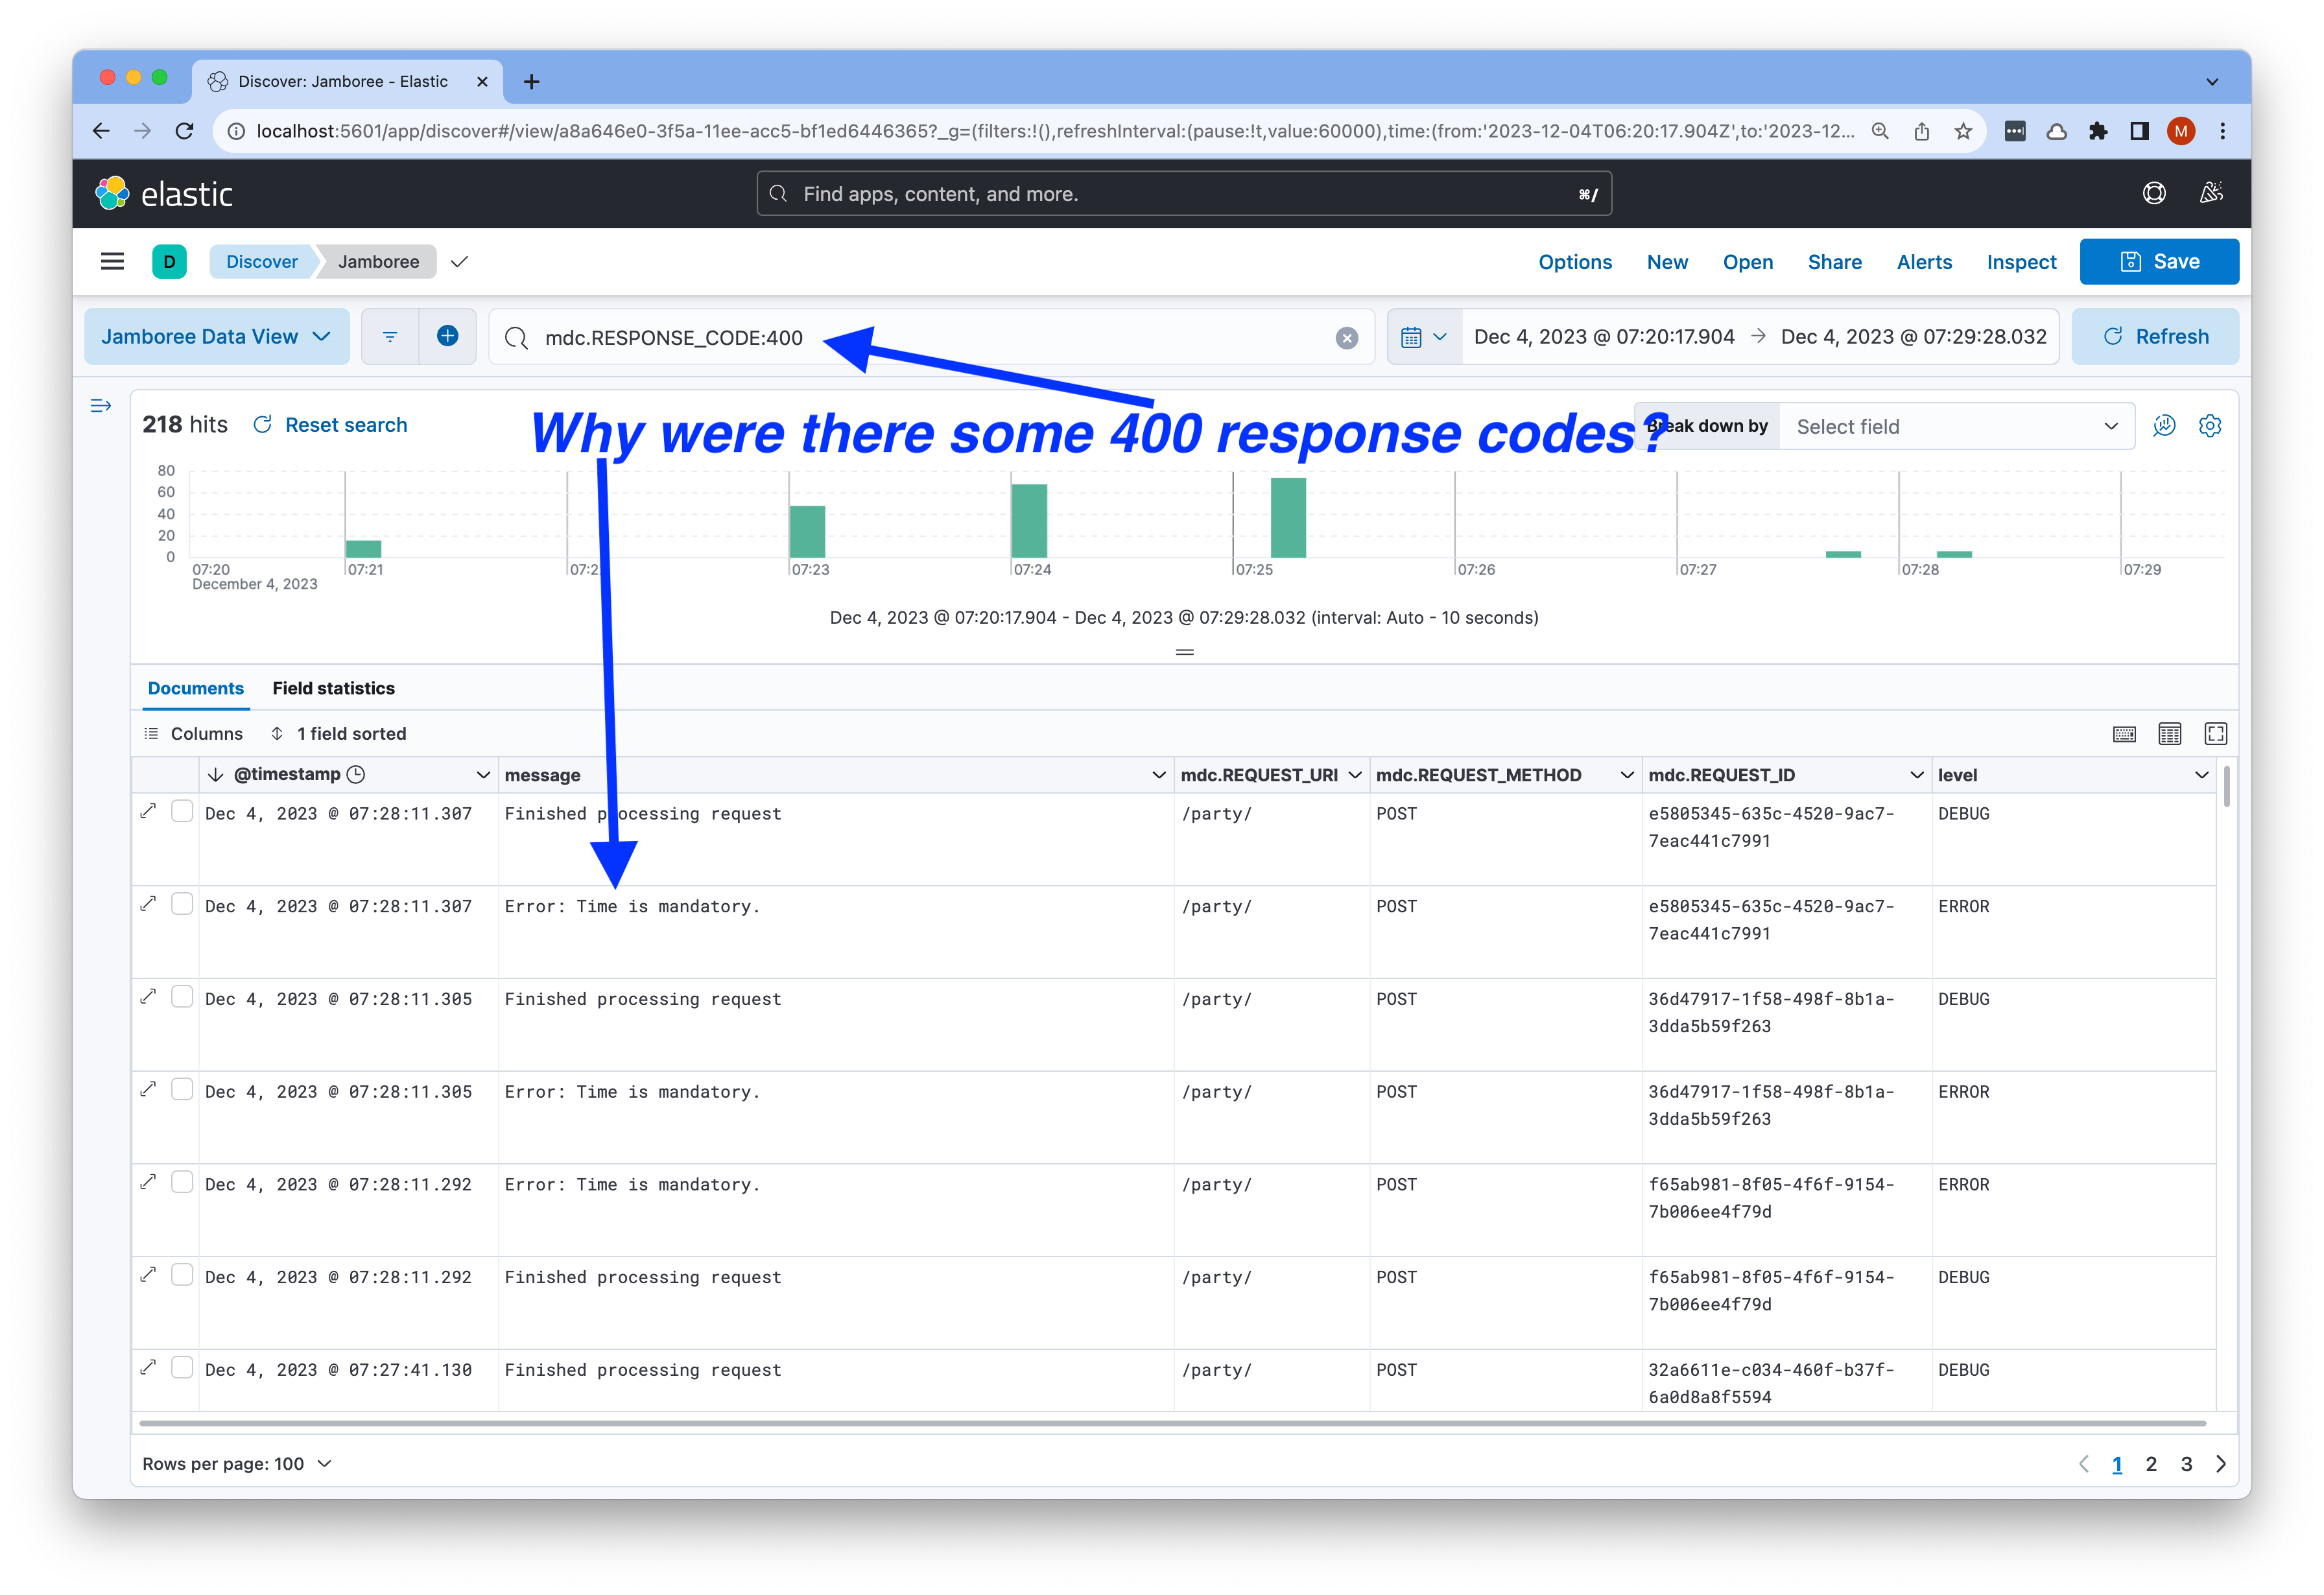Open Rows per page: 100 selector
The image size is (2324, 1595).
[236, 1464]
